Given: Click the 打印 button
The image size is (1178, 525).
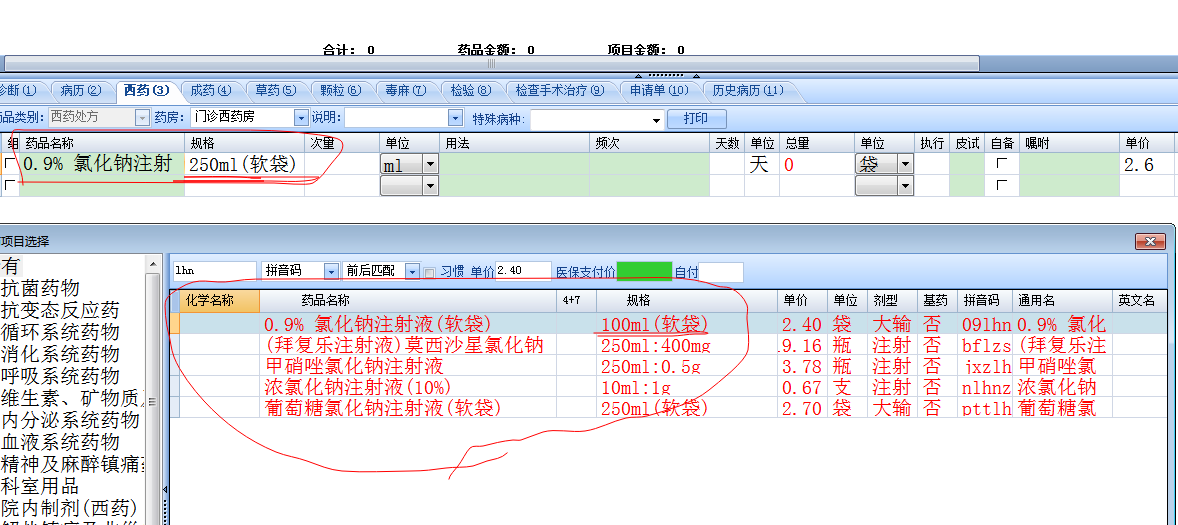Looking at the screenshot, I should click(x=696, y=119).
